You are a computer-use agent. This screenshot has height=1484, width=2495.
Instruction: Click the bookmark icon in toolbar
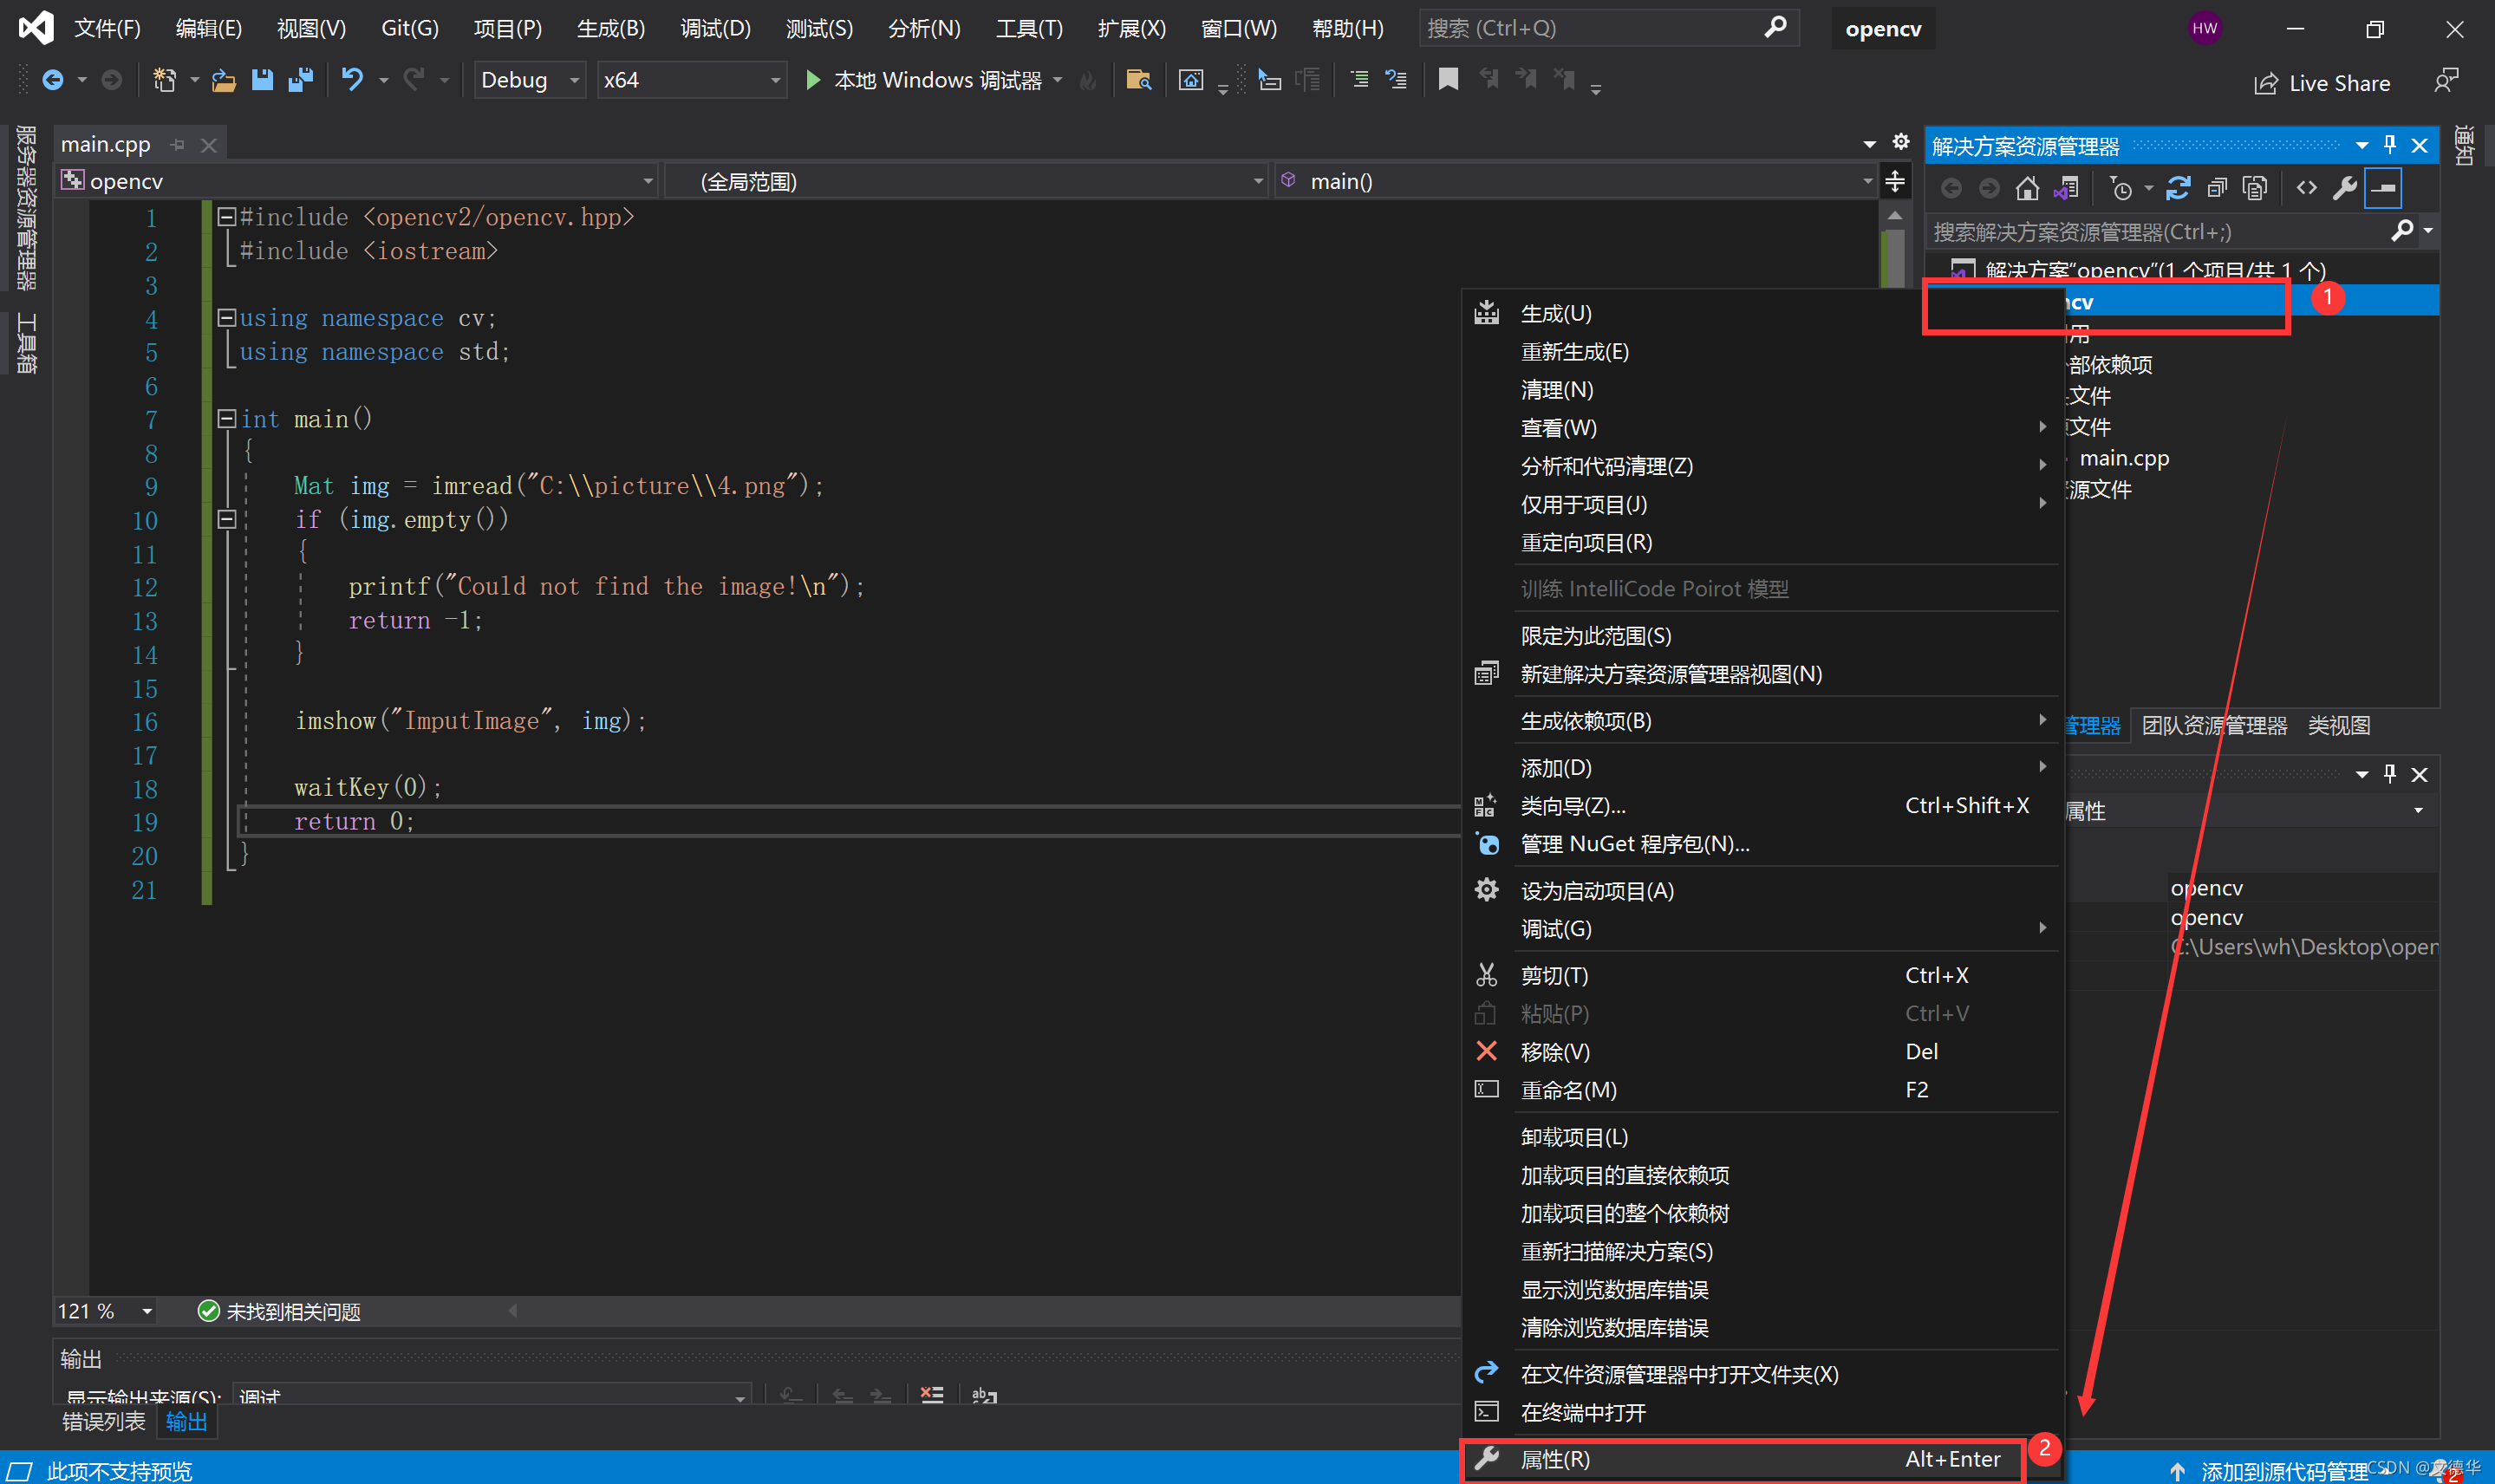pyautogui.click(x=1447, y=80)
